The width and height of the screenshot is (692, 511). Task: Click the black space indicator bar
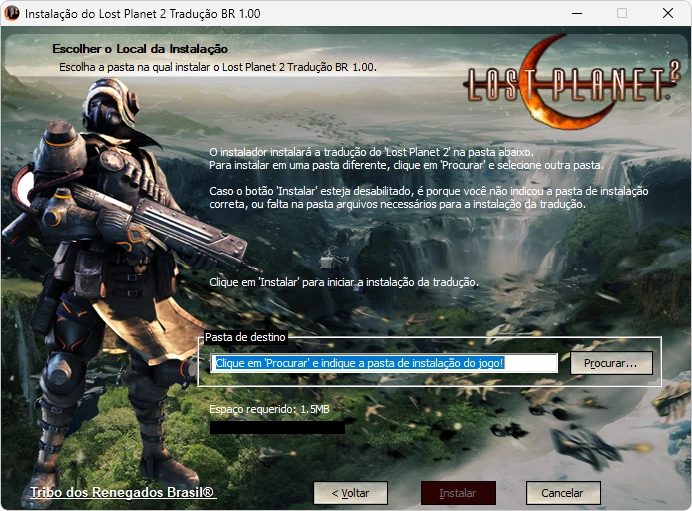point(277,428)
